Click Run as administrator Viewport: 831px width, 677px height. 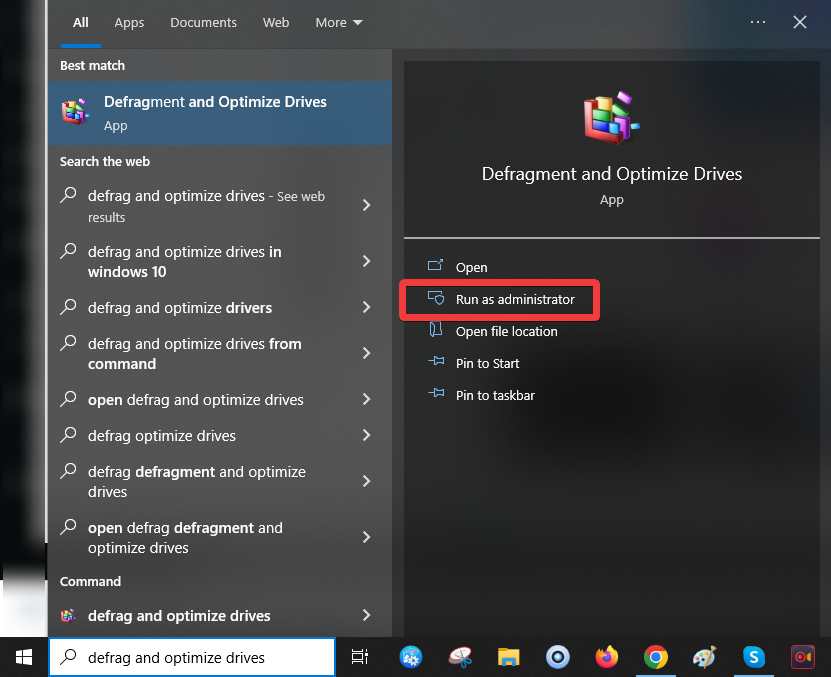pyautogui.click(x=515, y=300)
